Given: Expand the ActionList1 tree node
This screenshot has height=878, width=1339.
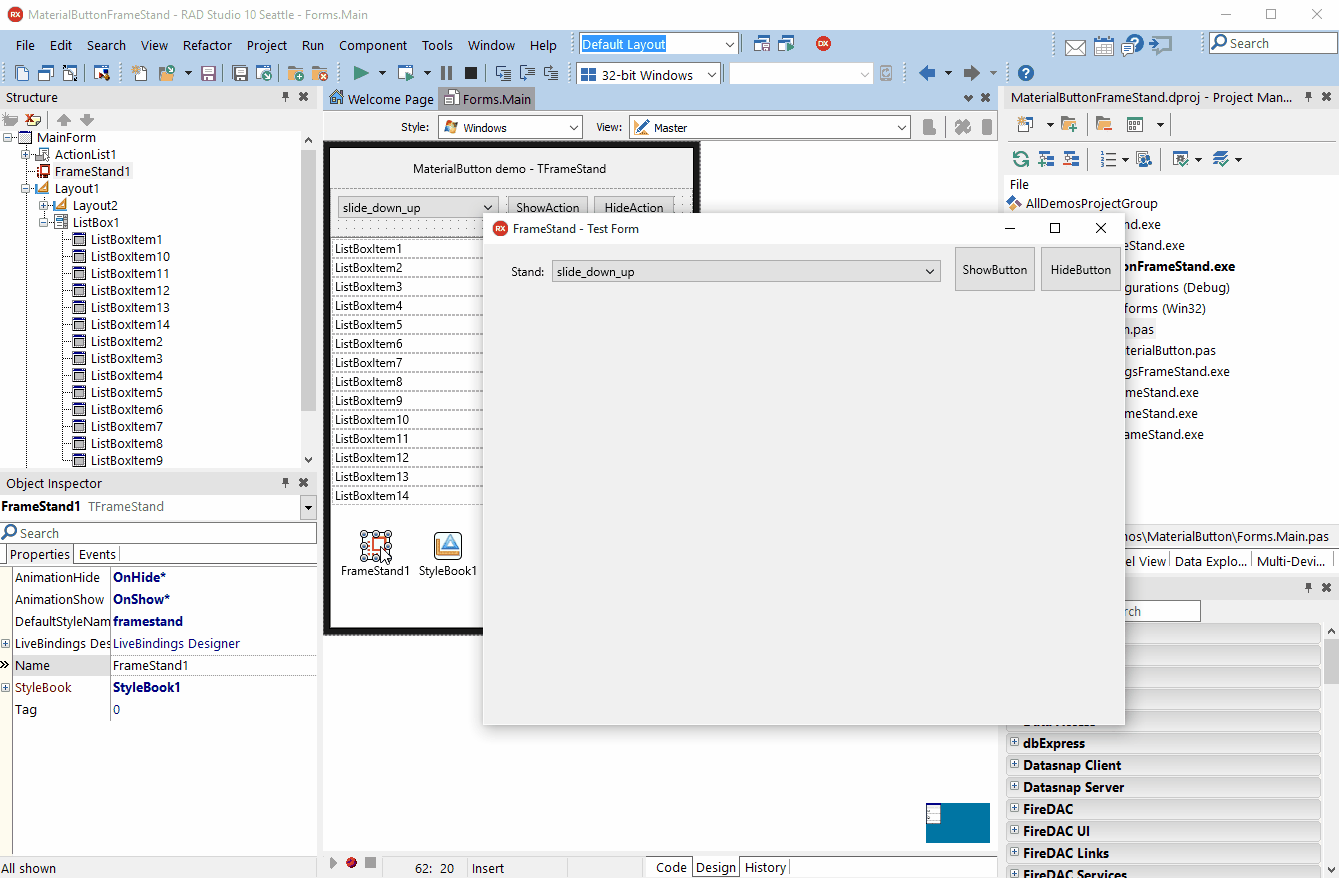Looking at the screenshot, I should [27, 155].
